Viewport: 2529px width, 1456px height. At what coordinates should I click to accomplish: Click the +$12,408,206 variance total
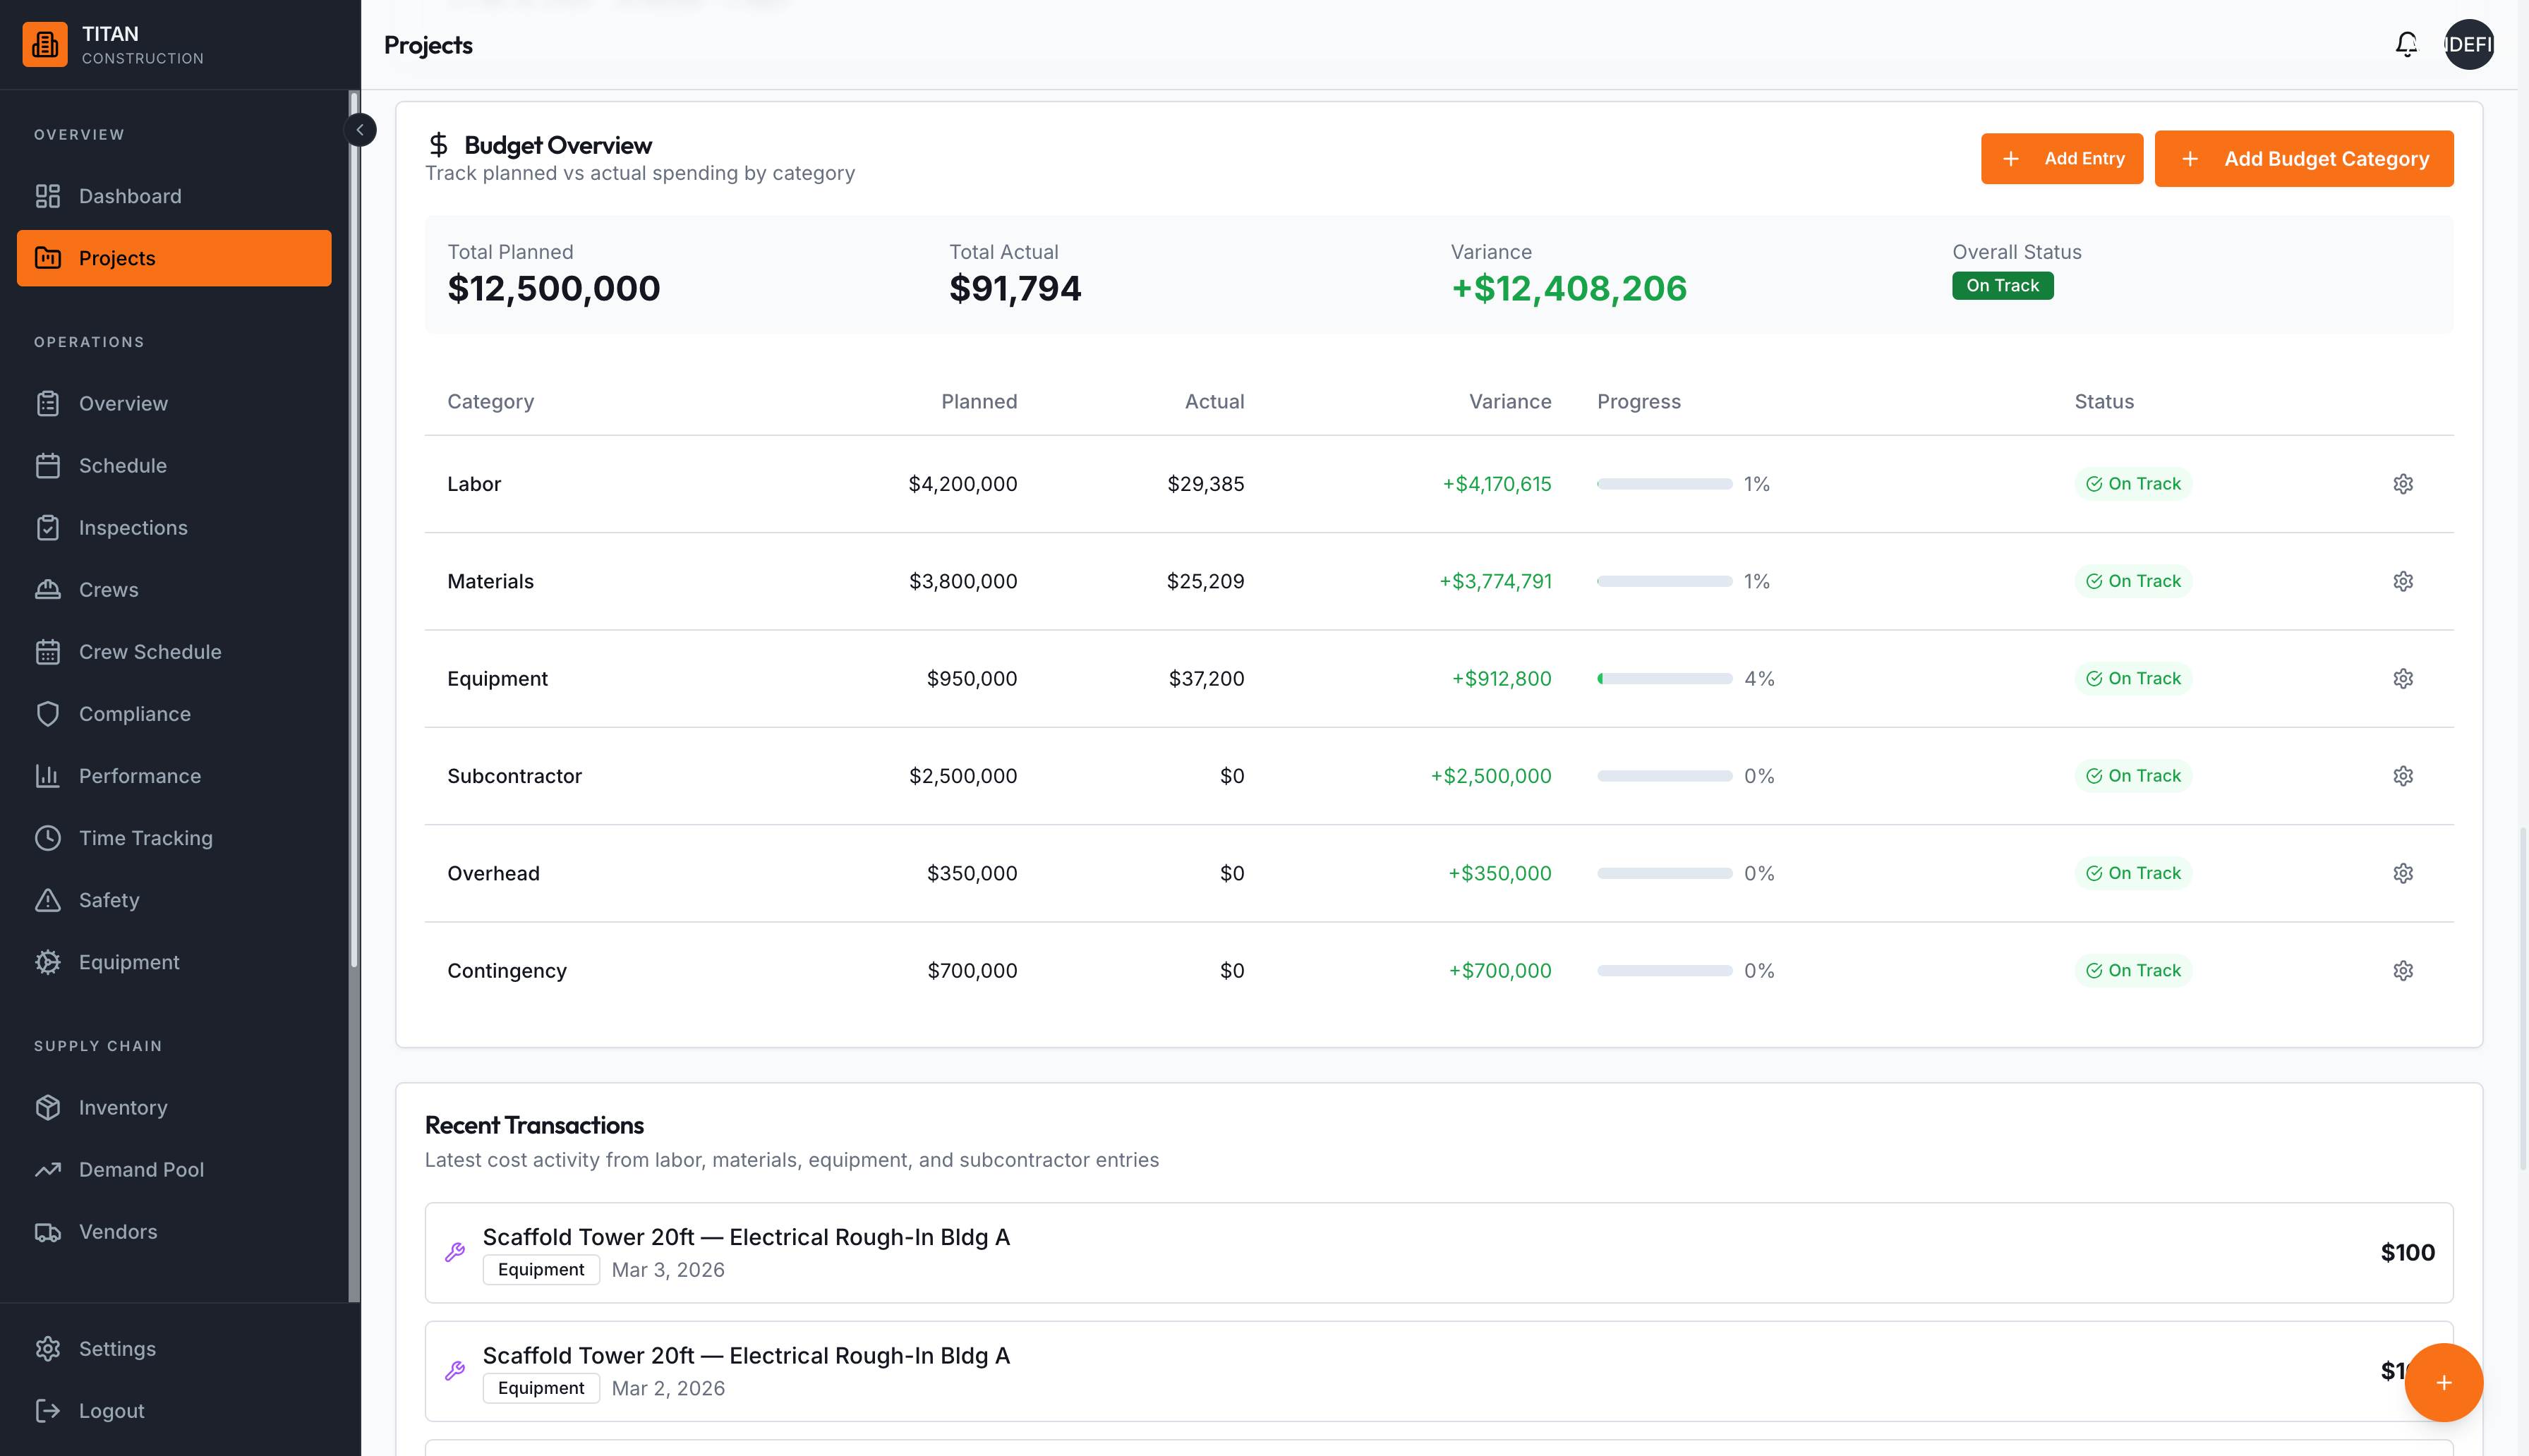click(1569, 289)
